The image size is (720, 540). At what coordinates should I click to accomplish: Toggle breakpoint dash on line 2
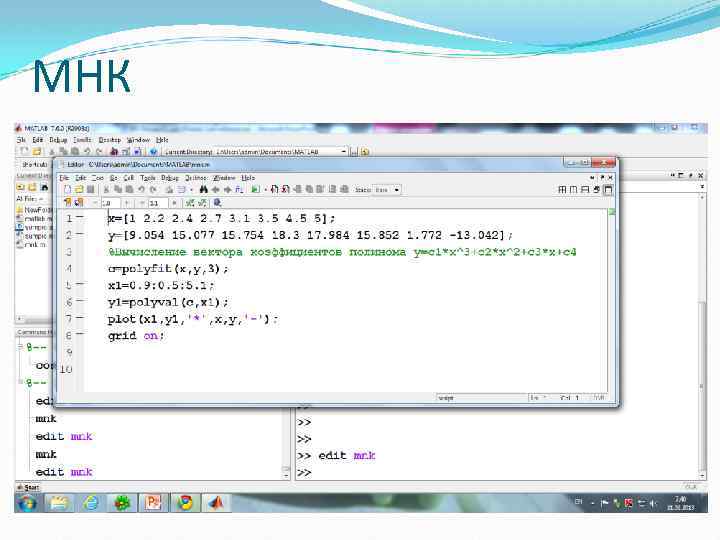point(80,234)
